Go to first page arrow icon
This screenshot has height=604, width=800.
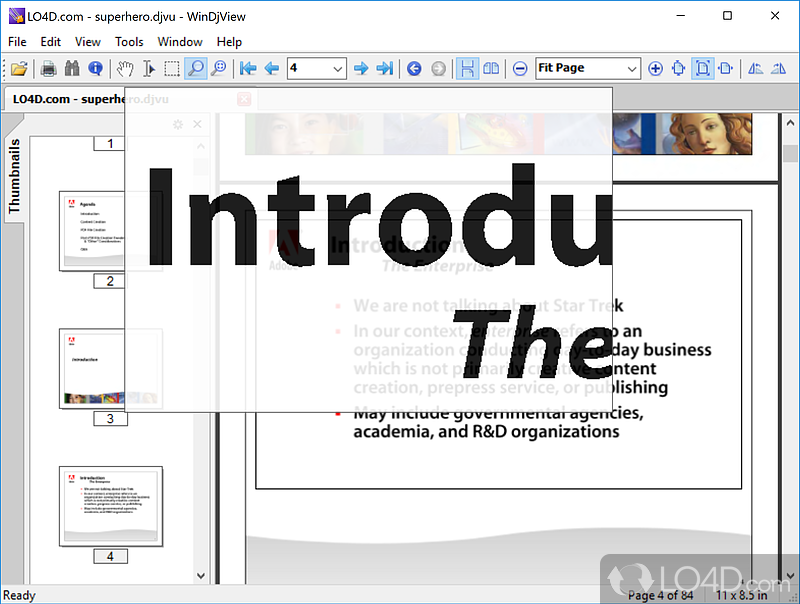248,68
